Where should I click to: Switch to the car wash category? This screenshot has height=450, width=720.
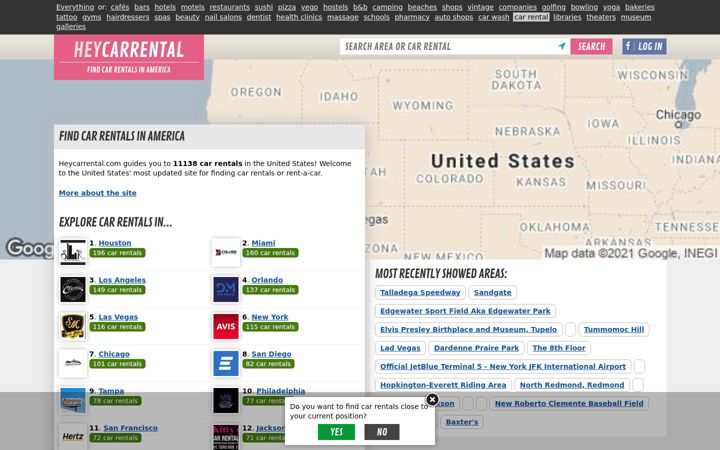tap(494, 17)
